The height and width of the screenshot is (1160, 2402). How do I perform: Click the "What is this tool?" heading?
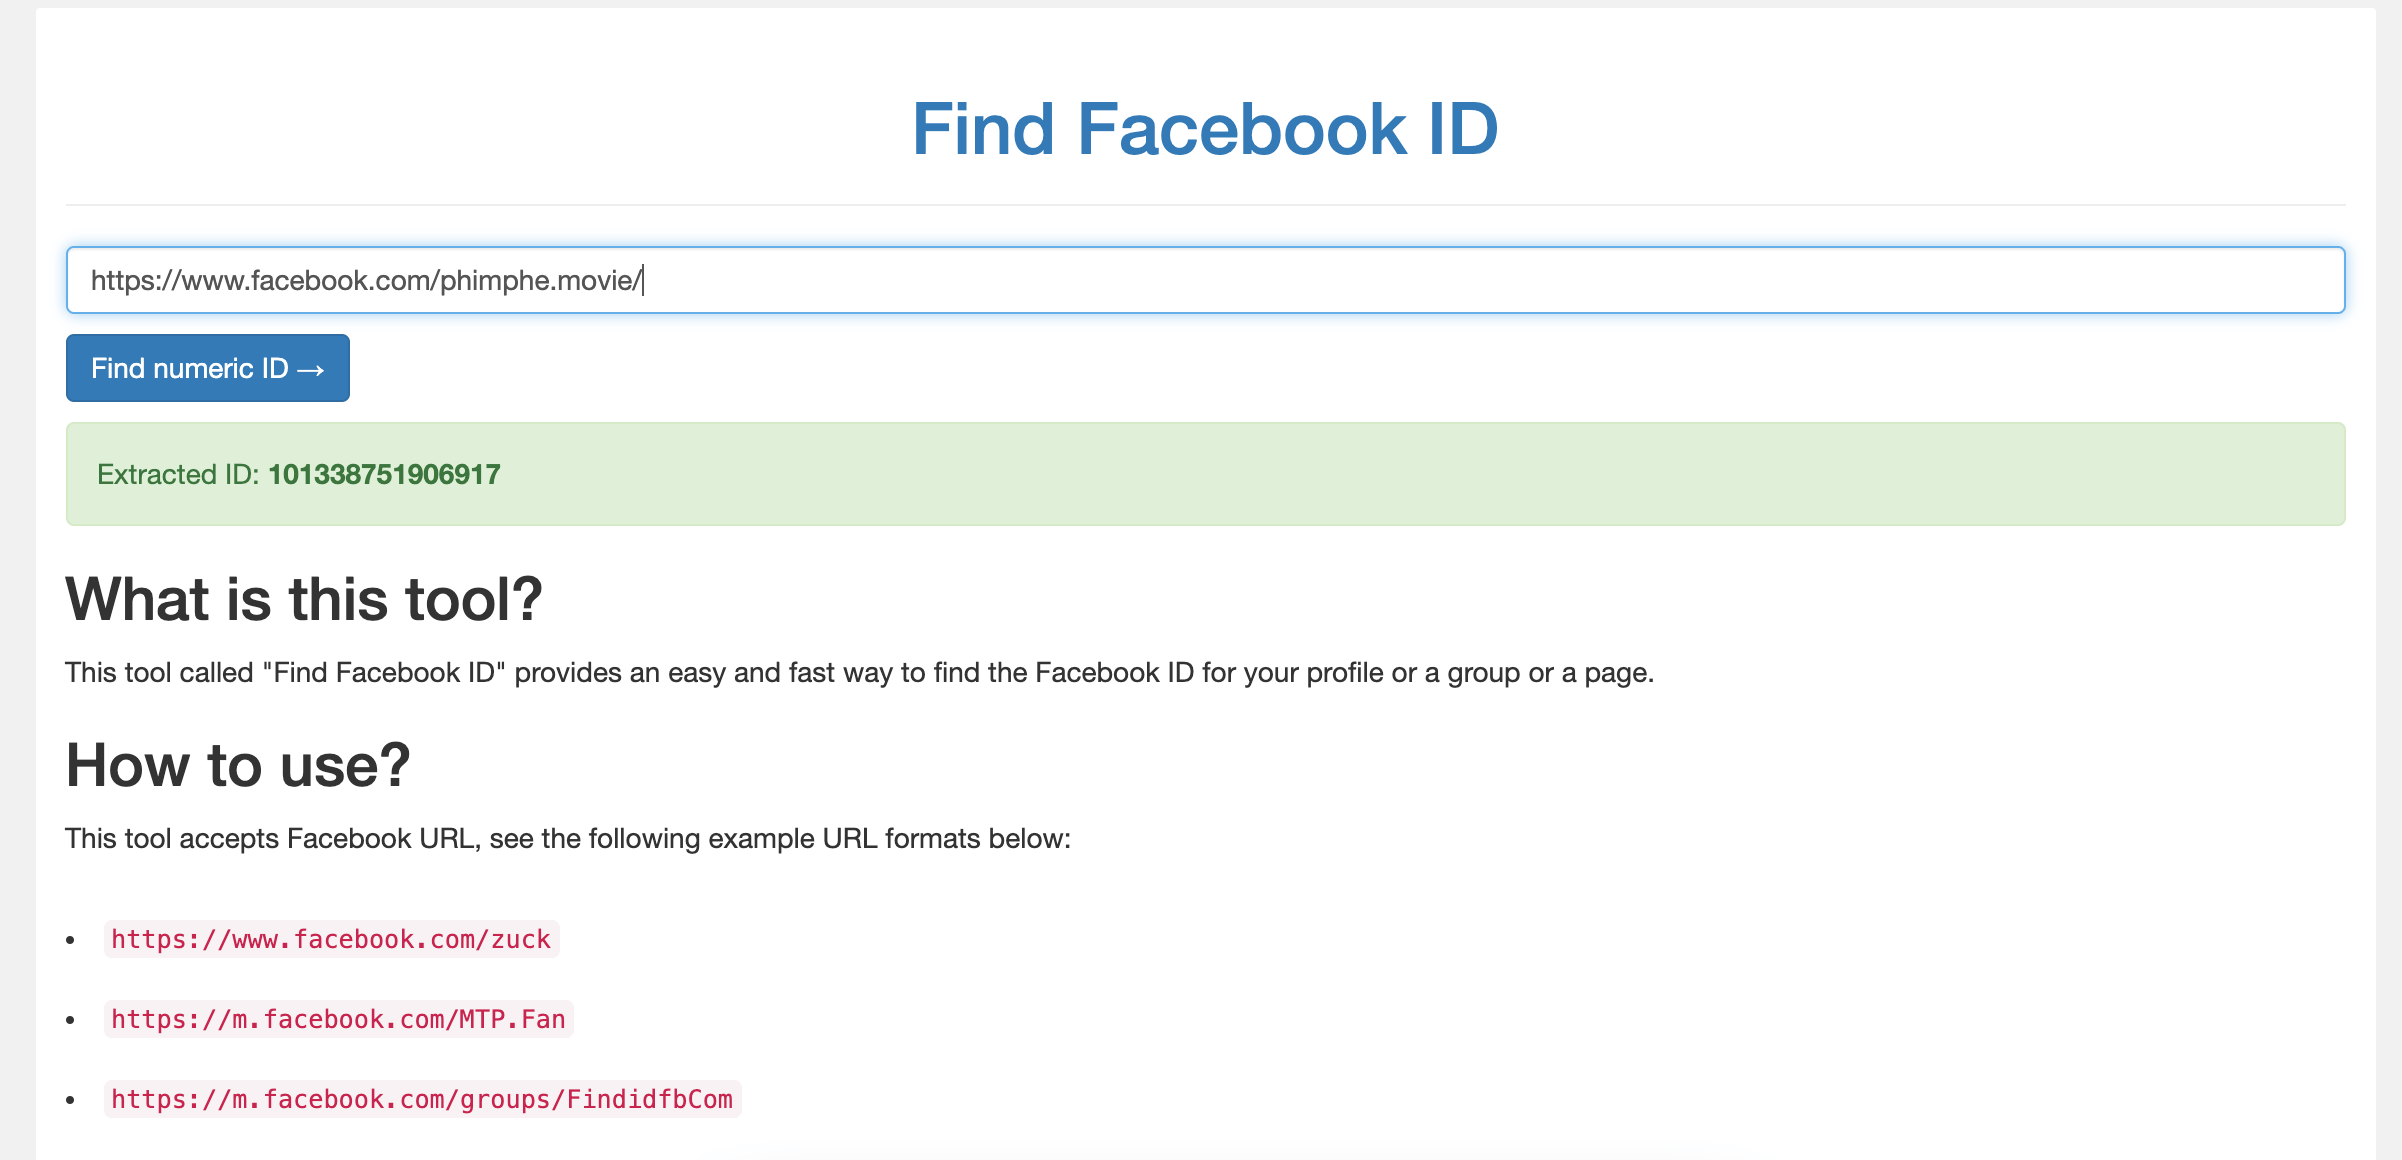tap(304, 599)
